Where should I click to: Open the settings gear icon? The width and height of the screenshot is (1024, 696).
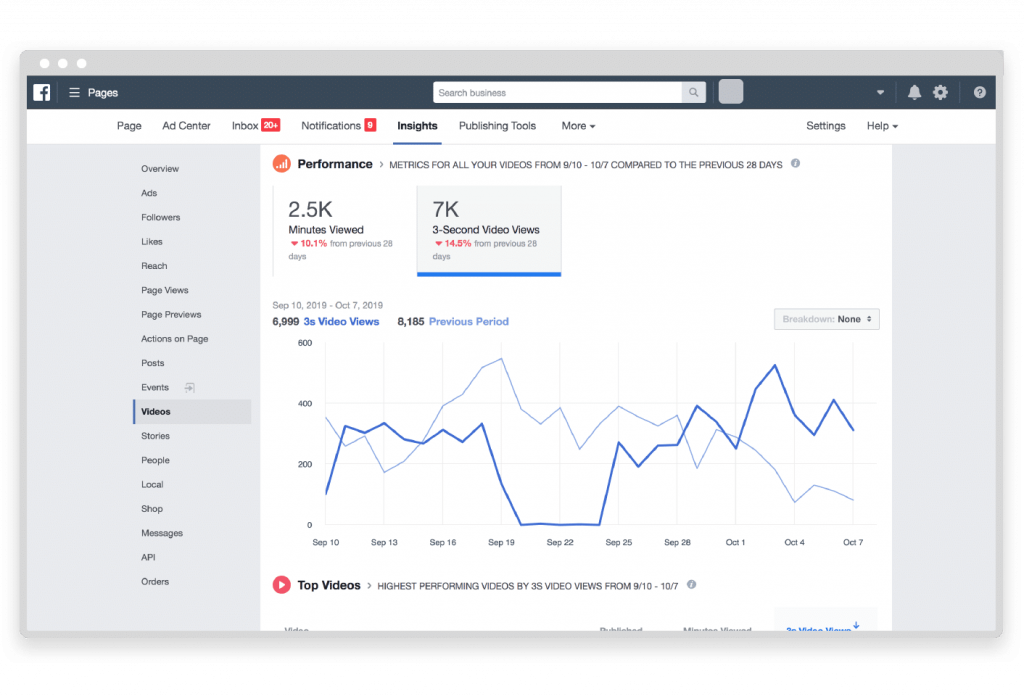(x=941, y=91)
